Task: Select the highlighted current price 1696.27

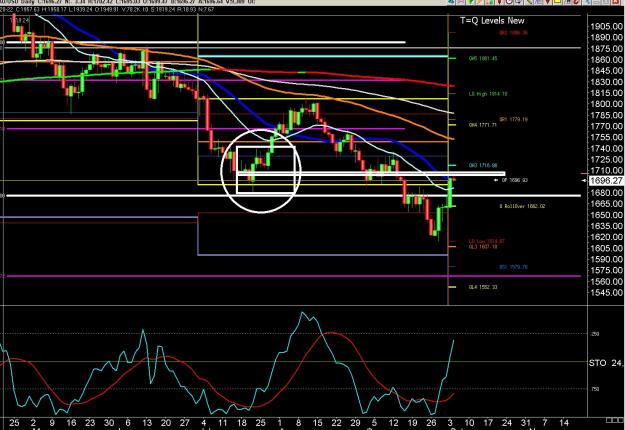Action: [605, 181]
